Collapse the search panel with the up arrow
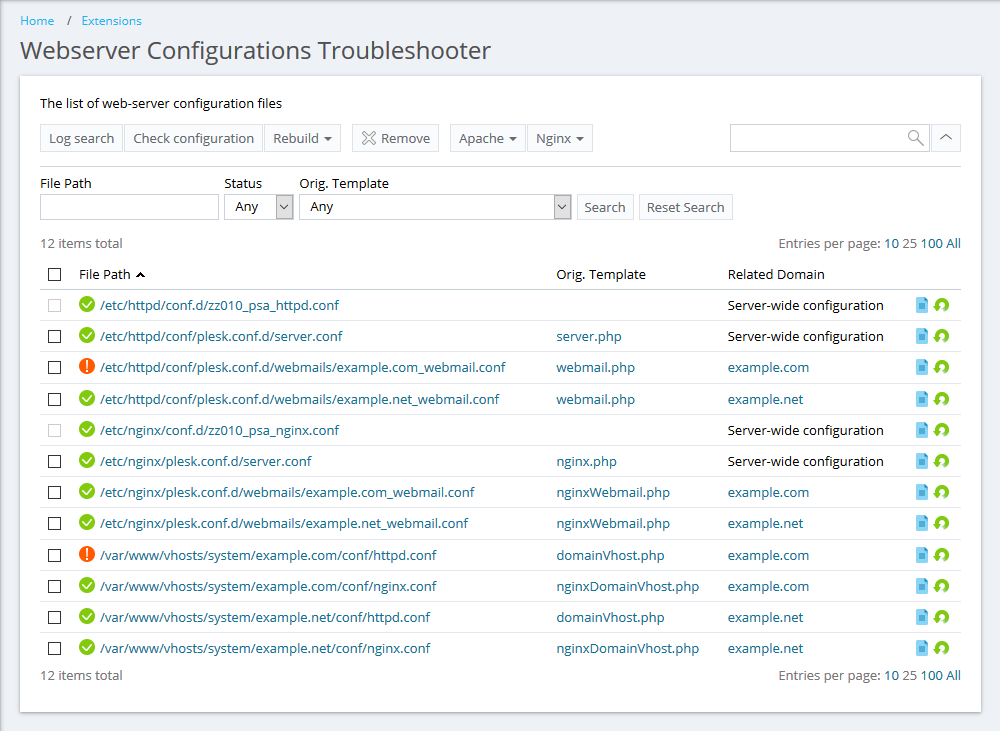The width and height of the screenshot is (1000, 731). click(946, 138)
